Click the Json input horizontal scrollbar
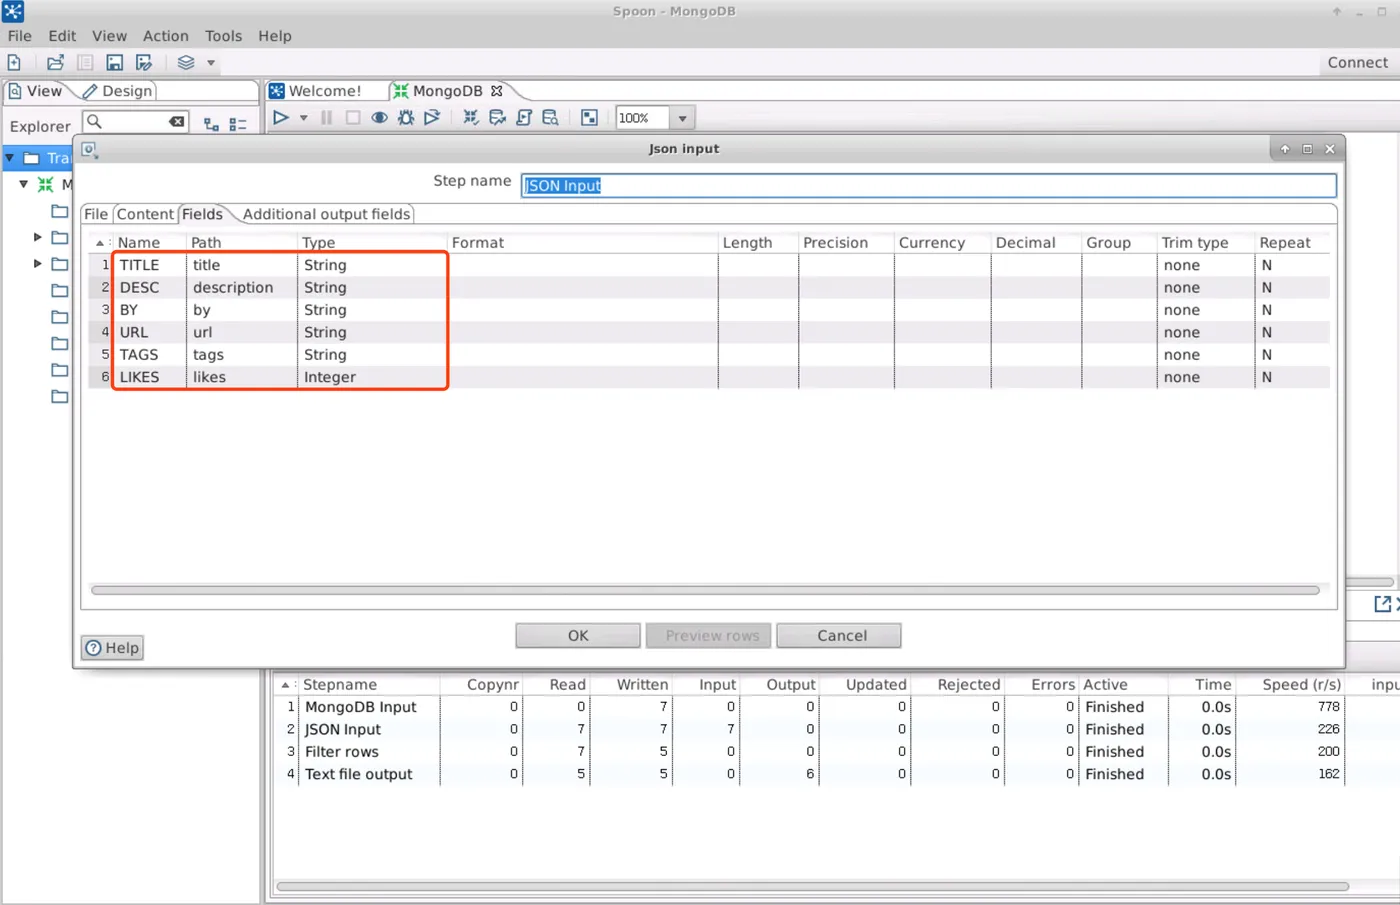 pos(705,590)
